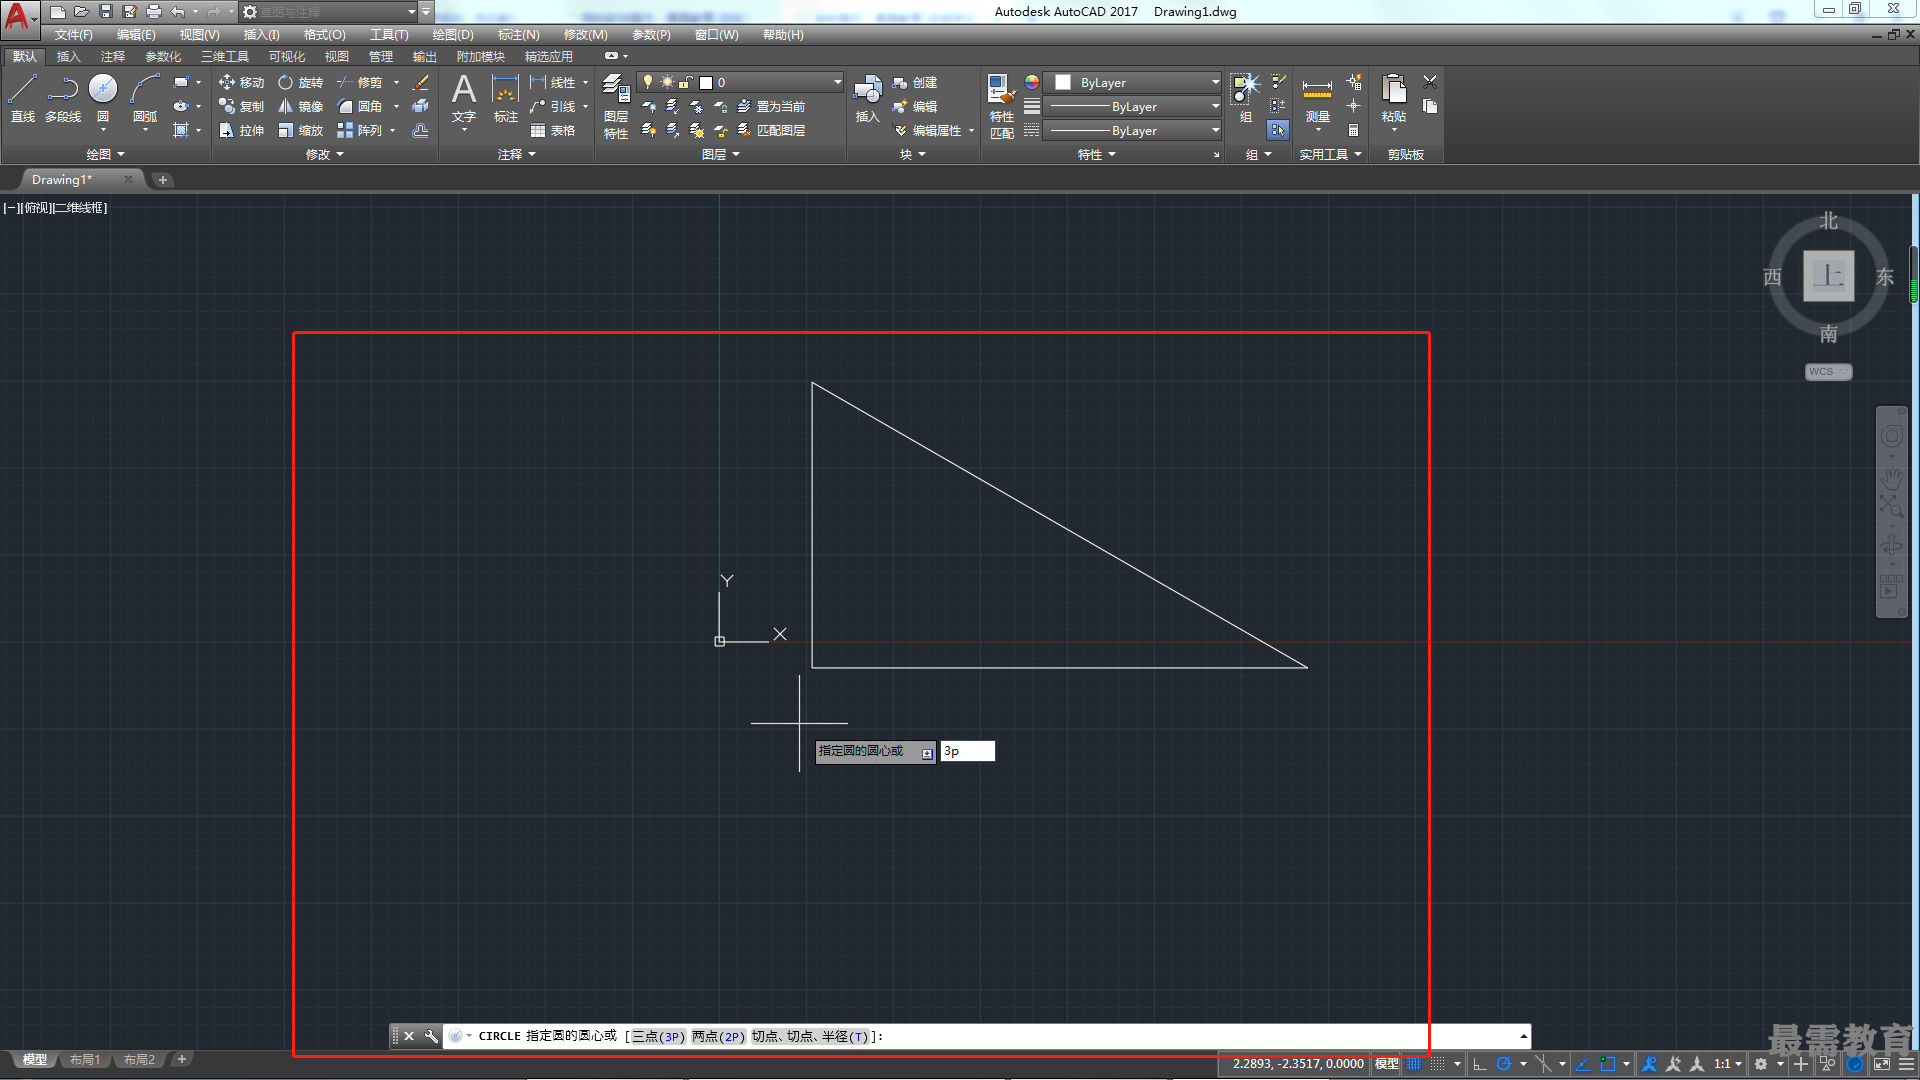Screen dimensions: 1920x1080
Task: Toggle 2D object snap in status bar
Action: coord(1608,1064)
